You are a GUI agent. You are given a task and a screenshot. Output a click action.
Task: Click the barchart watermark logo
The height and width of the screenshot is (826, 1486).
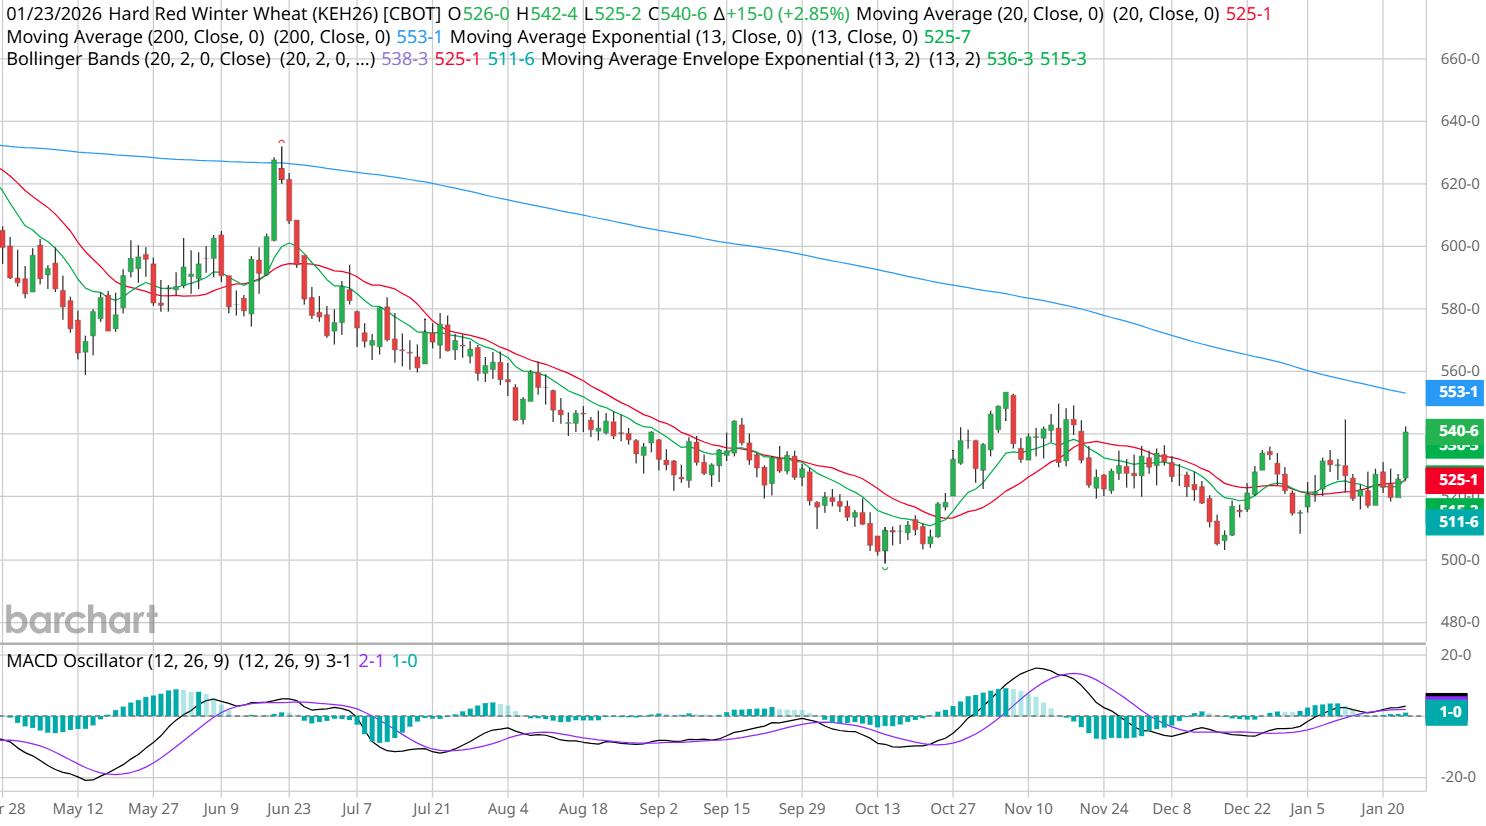(x=81, y=620)
